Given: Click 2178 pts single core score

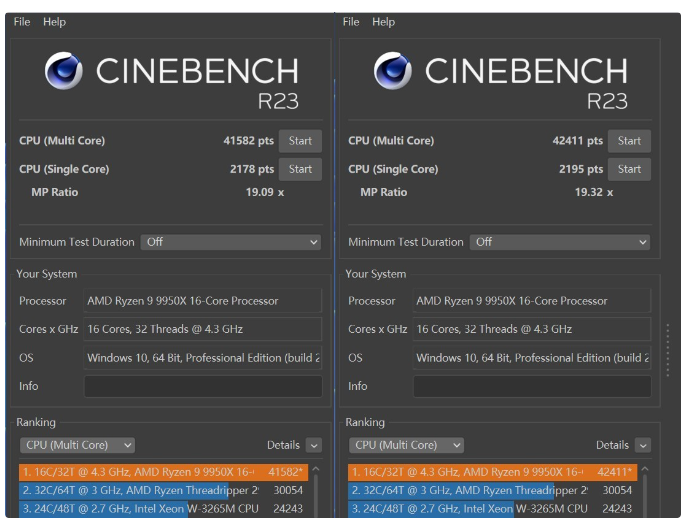Looking at the screenshot, I should pyautogui.click(x=252, y=169).
